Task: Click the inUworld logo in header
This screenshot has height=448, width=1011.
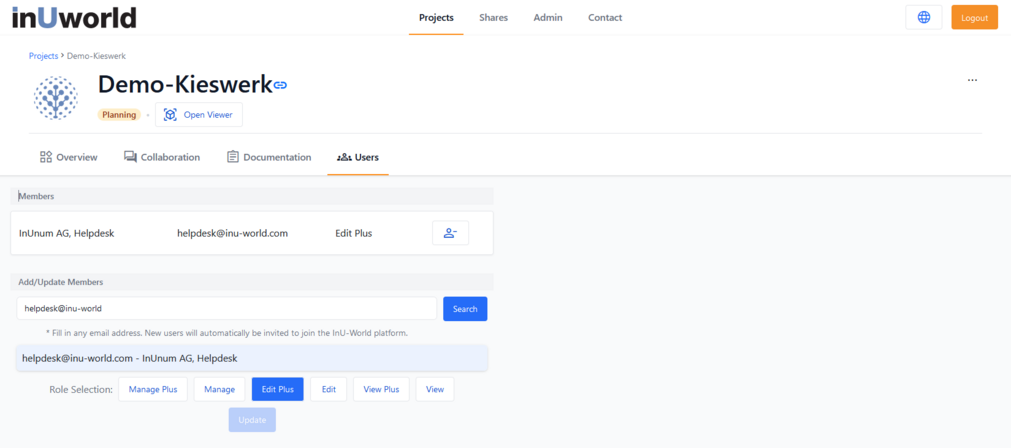Action: [x=74, y=18]
